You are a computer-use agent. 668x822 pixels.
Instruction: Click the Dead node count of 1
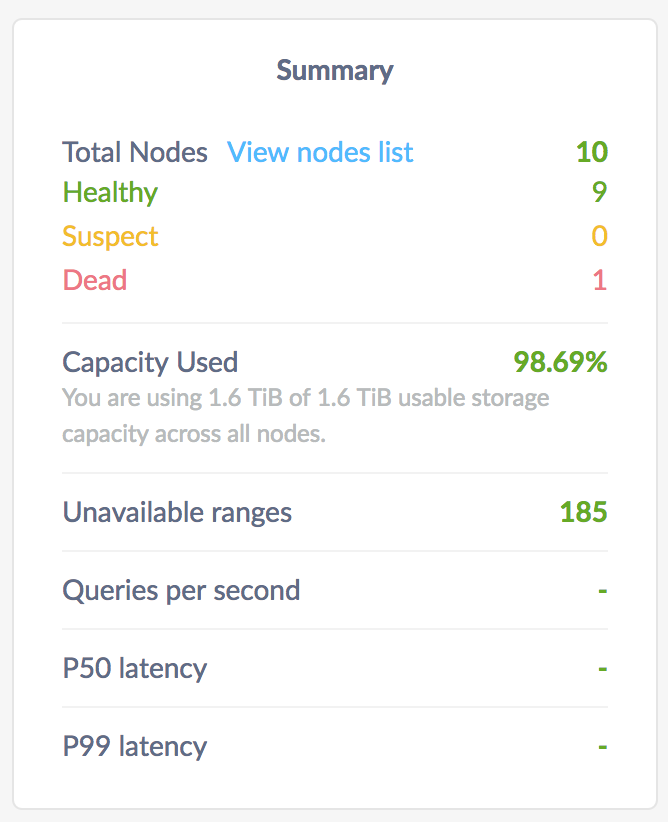[x=599, y=280]
